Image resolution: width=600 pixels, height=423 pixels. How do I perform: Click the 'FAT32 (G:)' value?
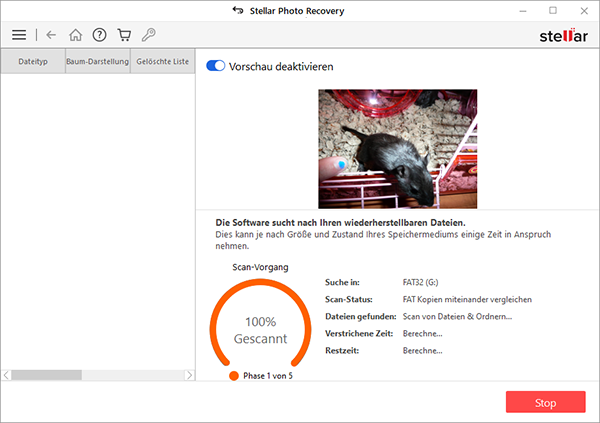point(421,283)
